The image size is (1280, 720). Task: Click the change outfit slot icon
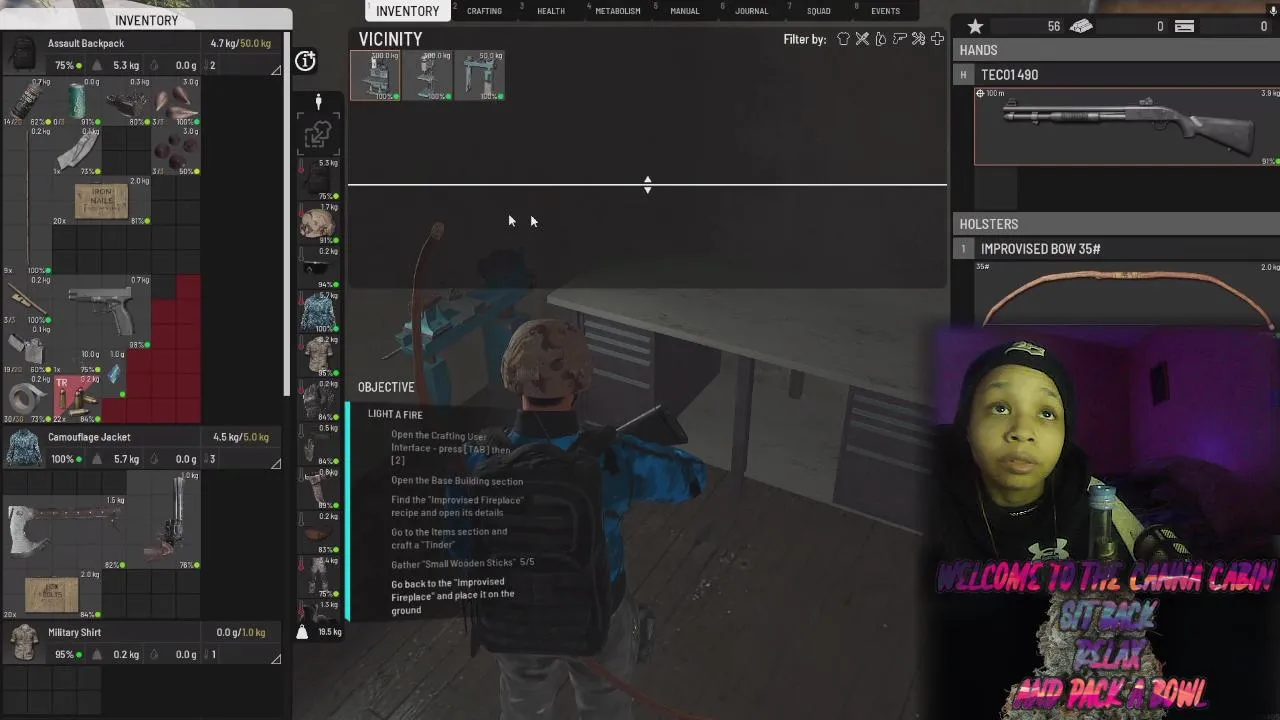[318, 134]
